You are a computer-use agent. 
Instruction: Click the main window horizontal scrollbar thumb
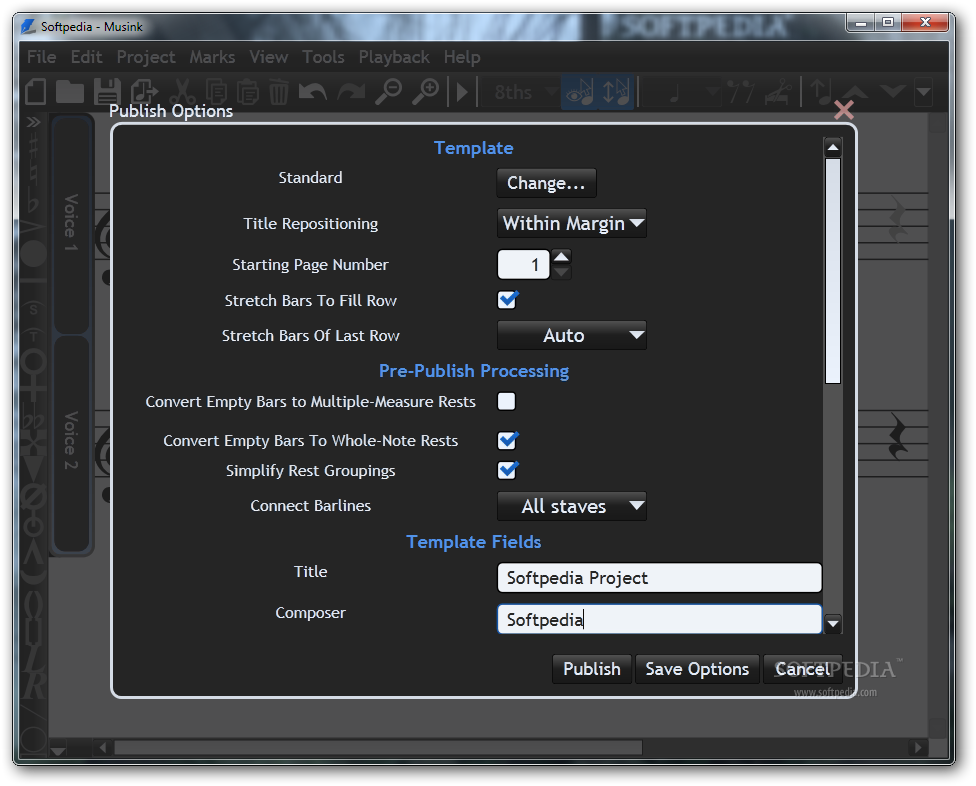(x=378, y=747)
